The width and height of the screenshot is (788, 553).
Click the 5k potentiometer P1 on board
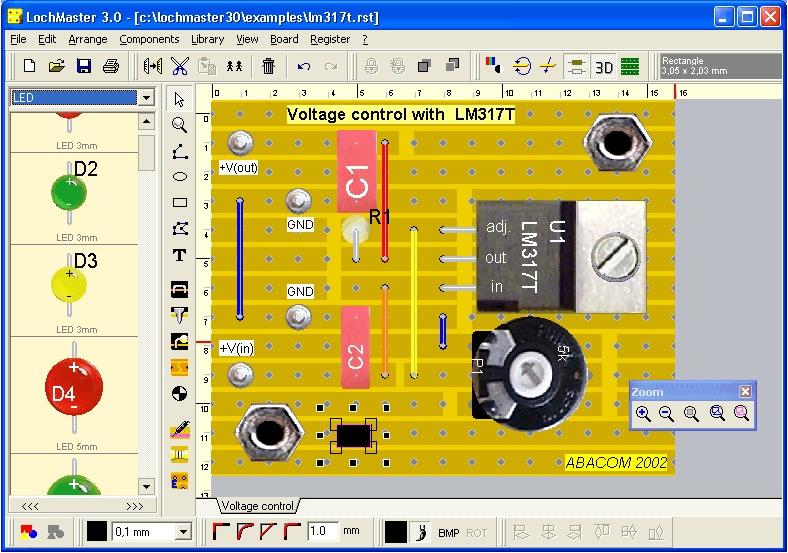[x=529, y=376]
